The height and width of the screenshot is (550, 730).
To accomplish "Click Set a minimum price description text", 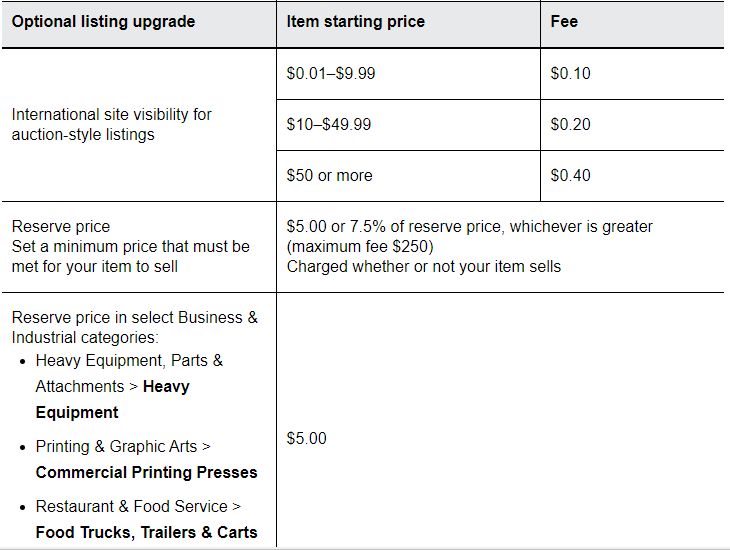I will tap(131, 257).
